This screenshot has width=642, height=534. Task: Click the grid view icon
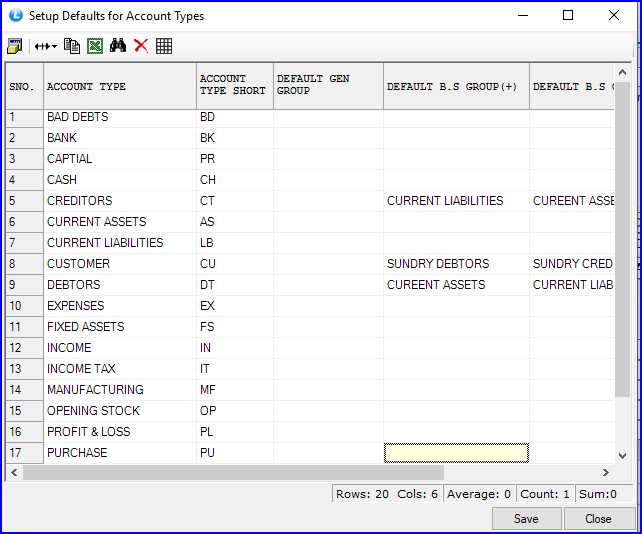(x=164, y=46)
